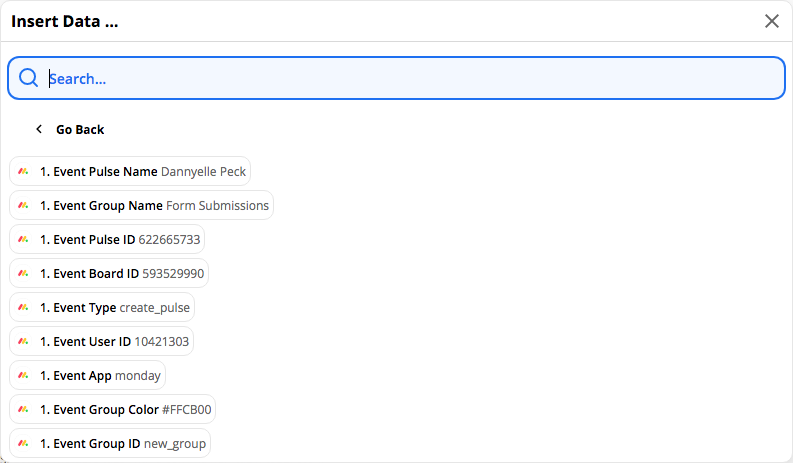
Task: Insert Event Pulse Name Dannyelle Peck
Action: [130, 172]
